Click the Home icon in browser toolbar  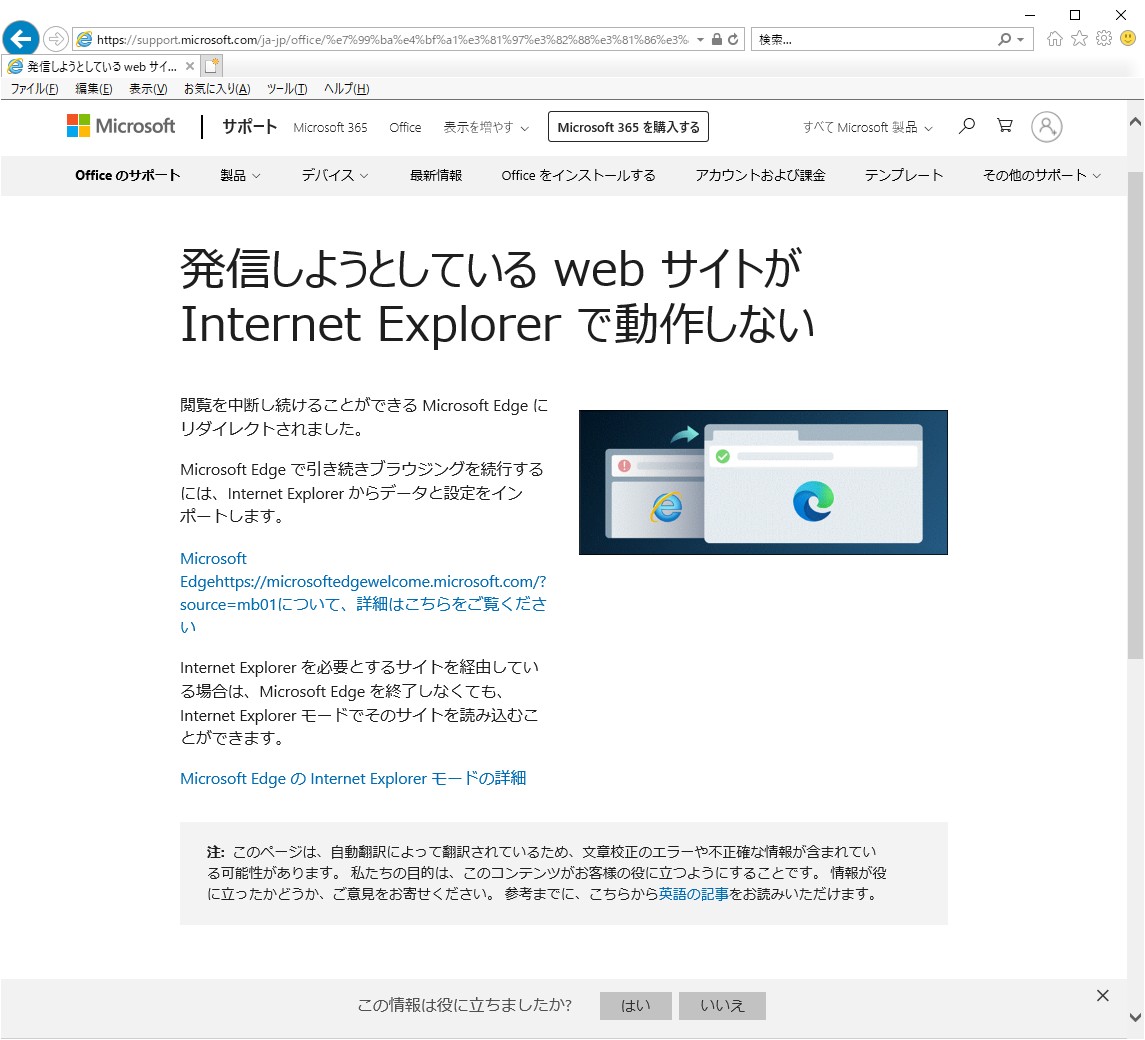click(x=1054, y=39)
